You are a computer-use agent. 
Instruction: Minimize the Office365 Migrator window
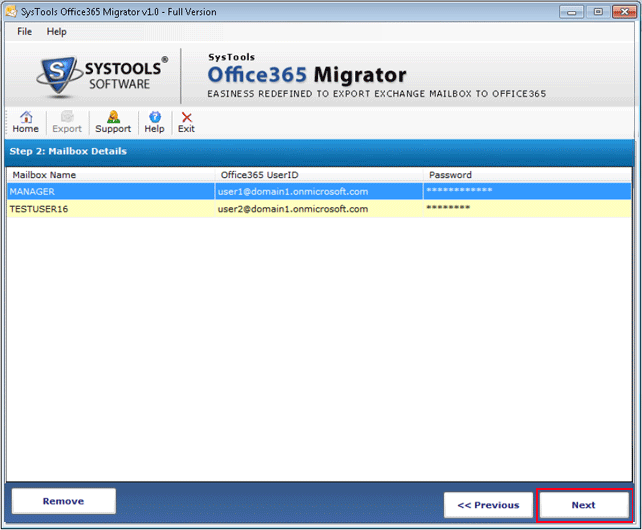(x=572, y=12)
